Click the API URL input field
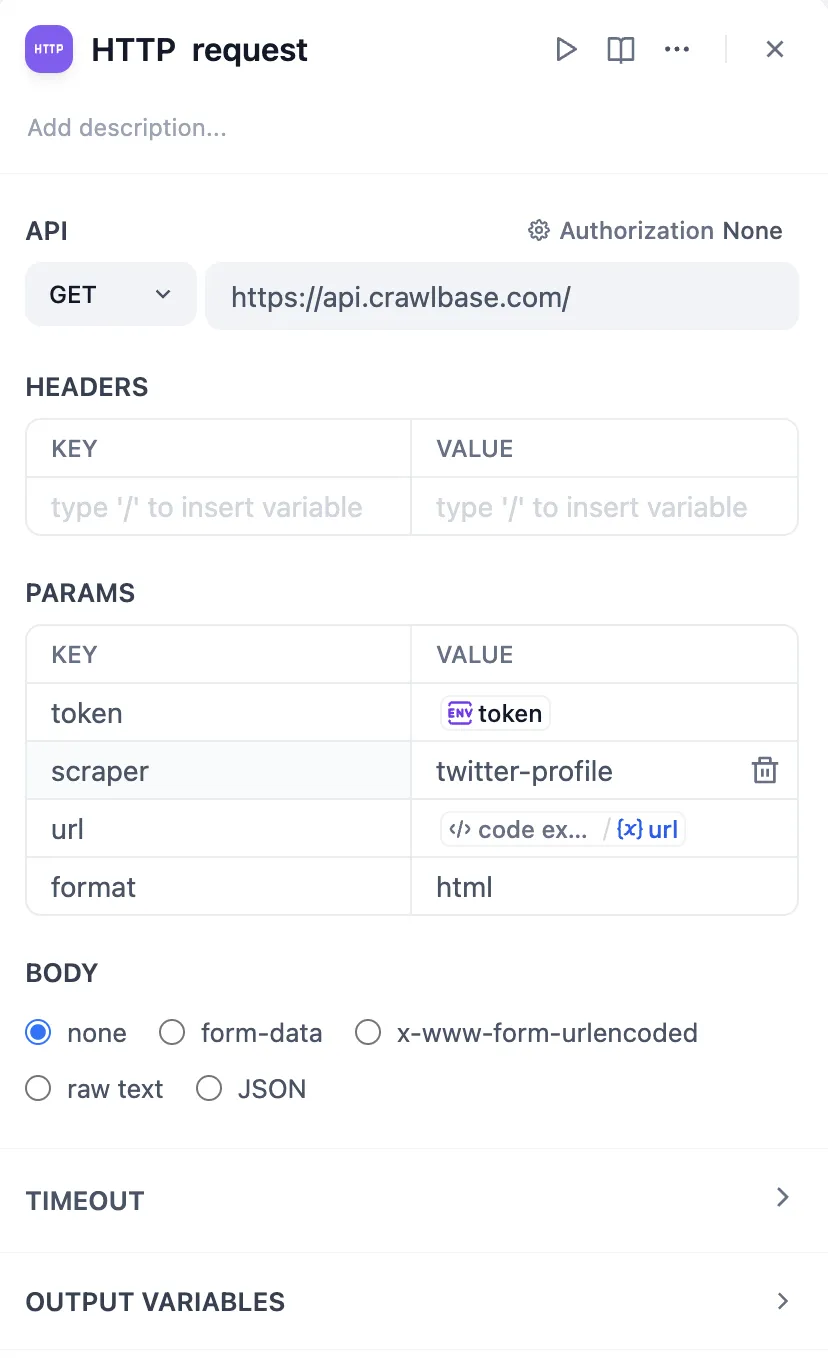828x1358 pixels. pos(501,296)
